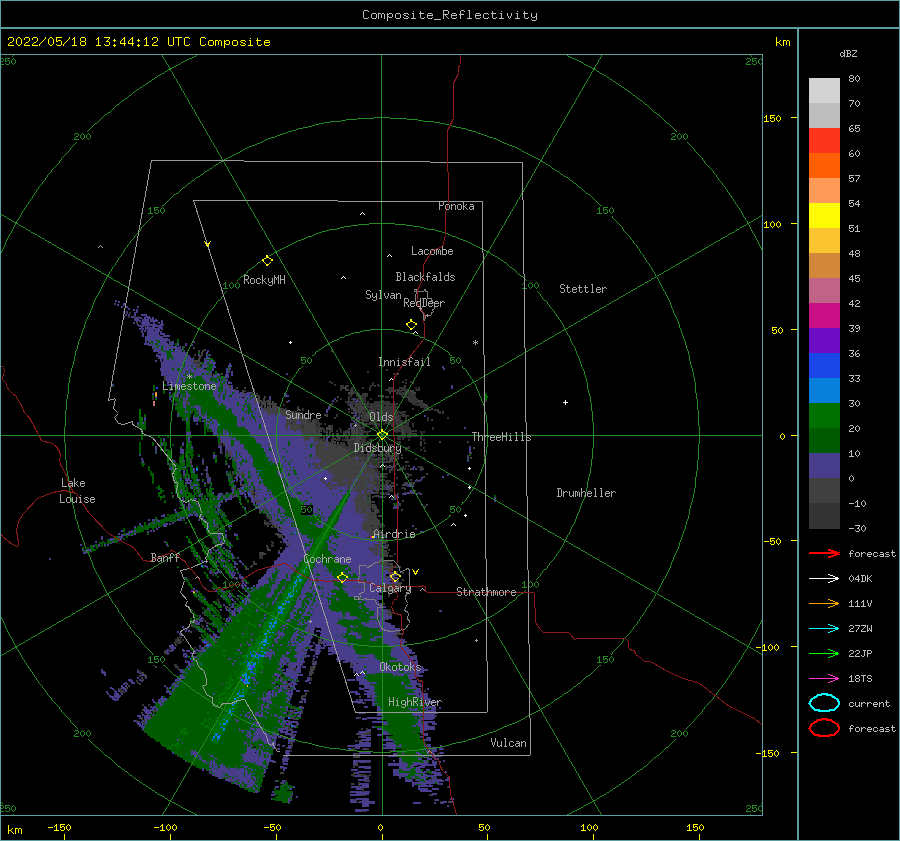Click the yellow diamond marker near Cochrane
900x841 pixels.
tap(342, 577)
